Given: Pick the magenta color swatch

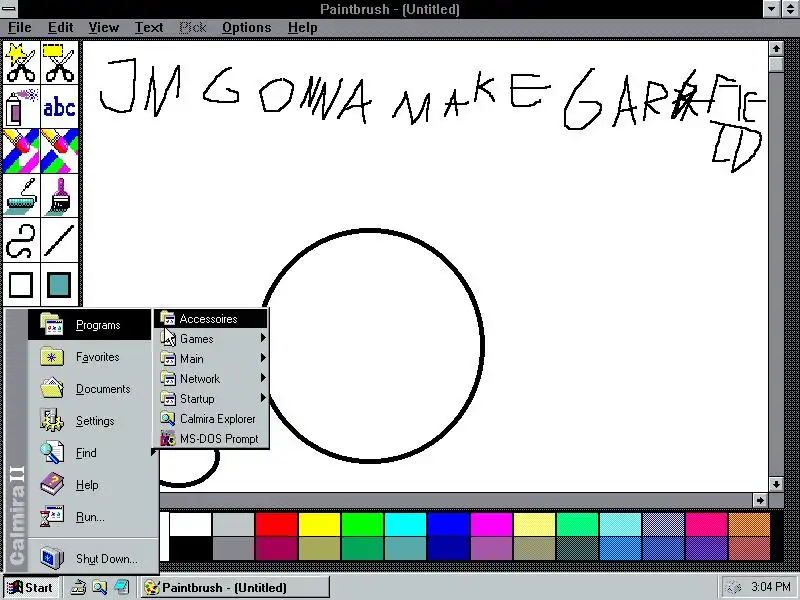Looking at the screenshot, I should tap(491, 524).
